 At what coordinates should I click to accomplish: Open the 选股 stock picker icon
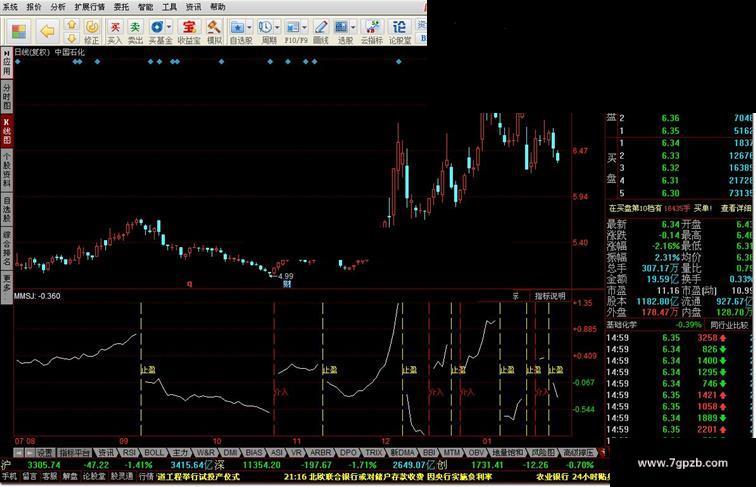pos(342,32)
